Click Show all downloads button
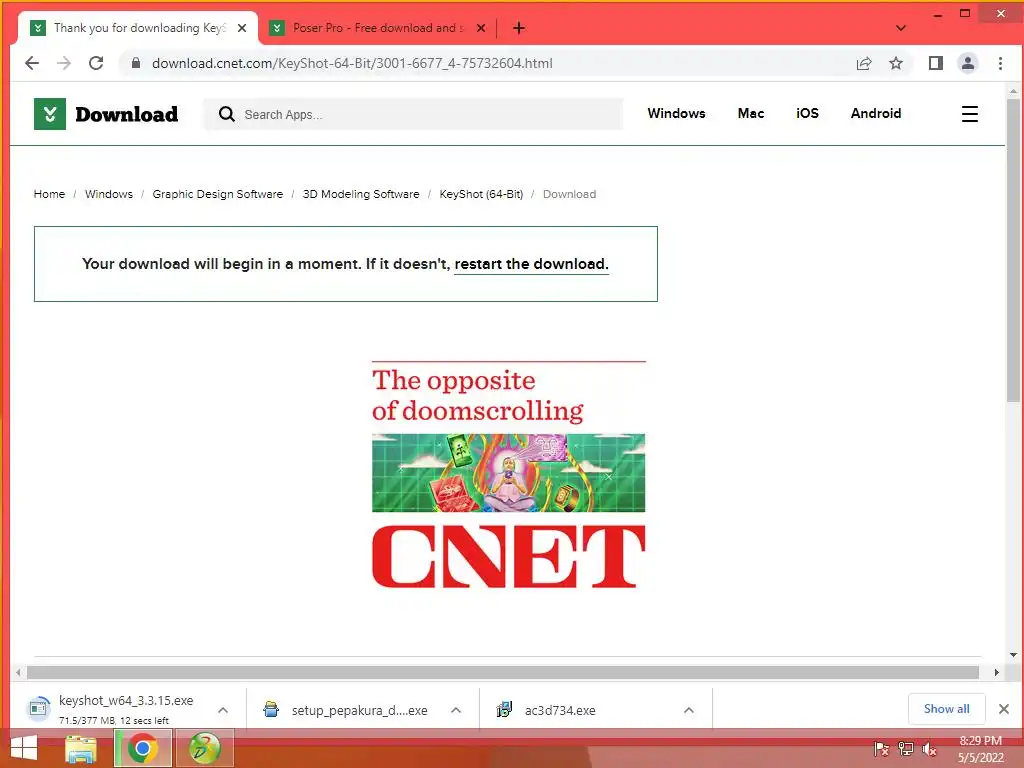 [946, 709]
